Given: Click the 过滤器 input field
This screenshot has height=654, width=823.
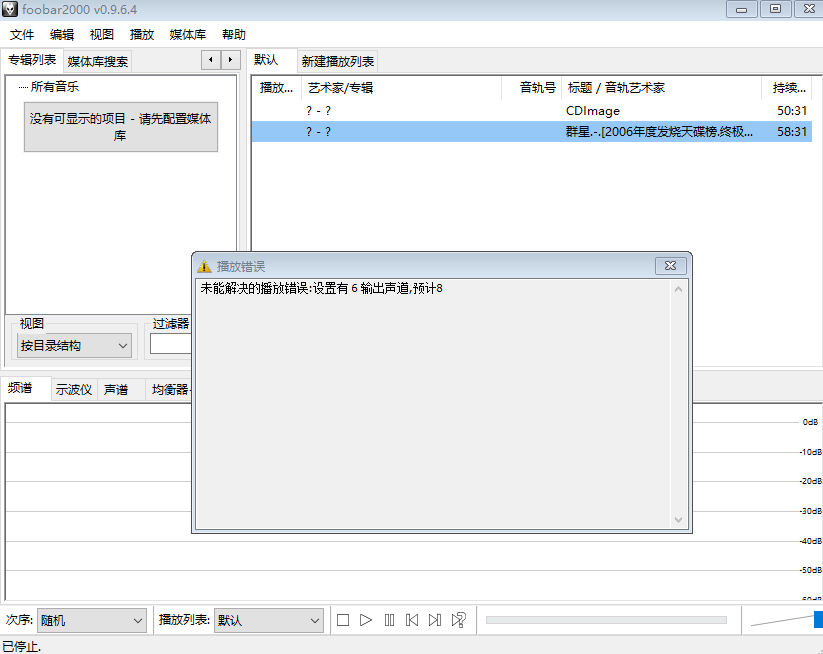Looking at the screenshot, I should (171, 344).
